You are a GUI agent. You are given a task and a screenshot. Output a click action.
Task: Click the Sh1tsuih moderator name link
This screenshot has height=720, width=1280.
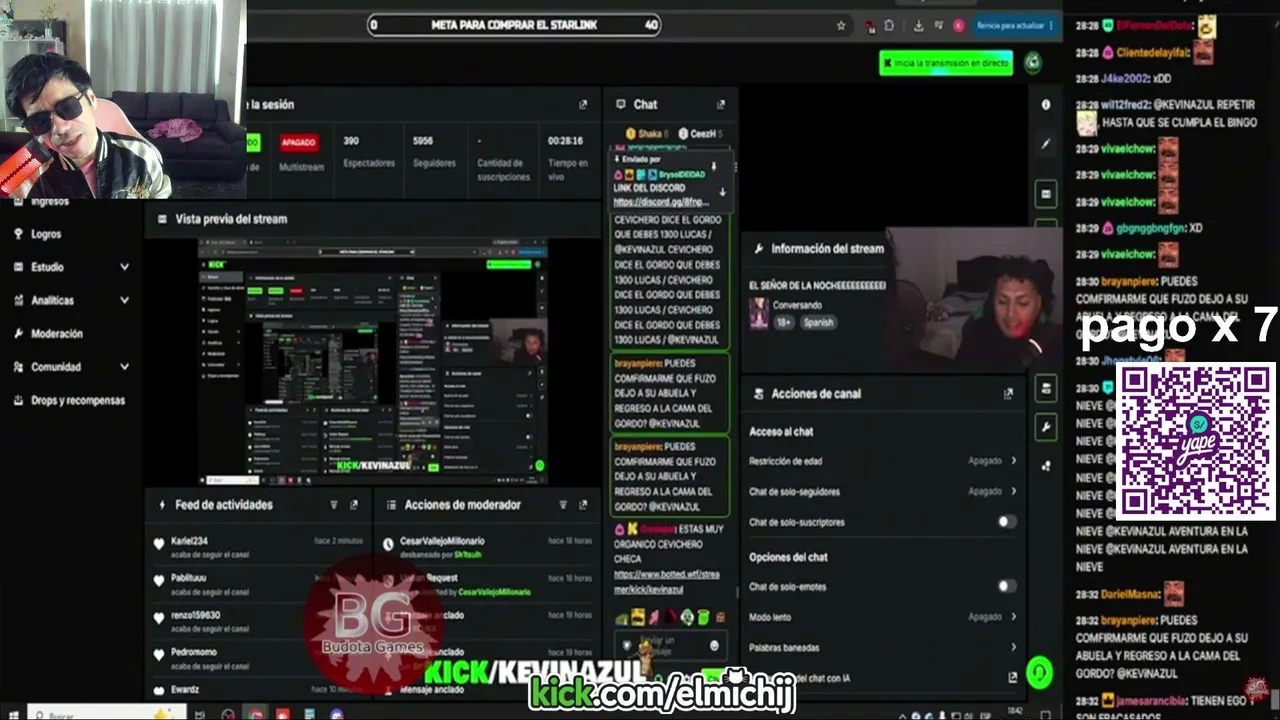[x=467, y=554]
